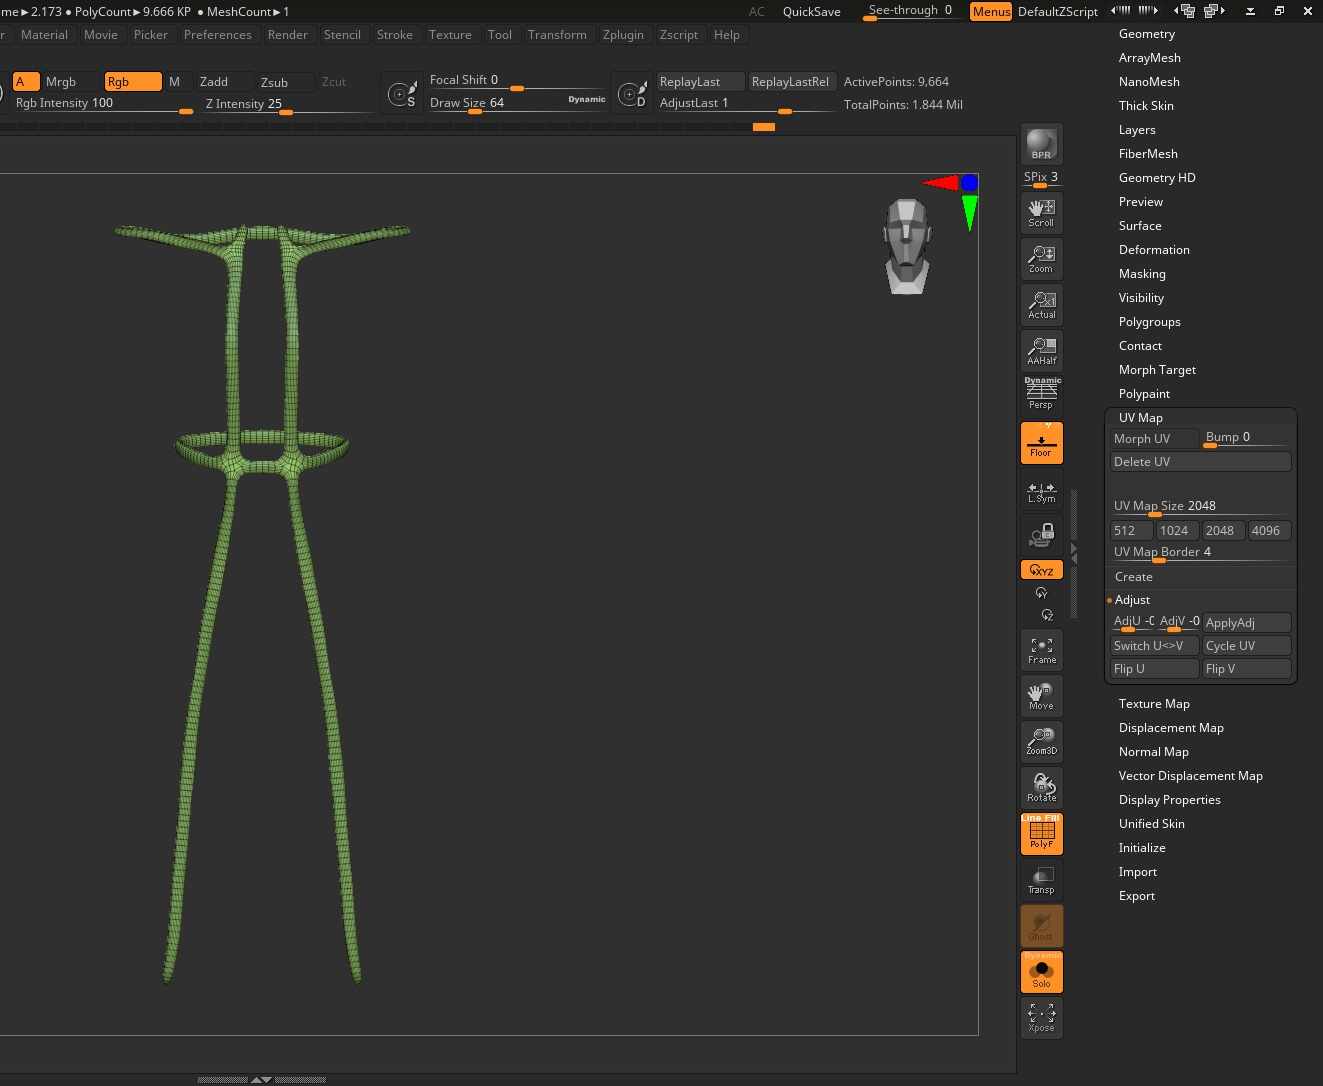Open the Render menu

(287, 34)
